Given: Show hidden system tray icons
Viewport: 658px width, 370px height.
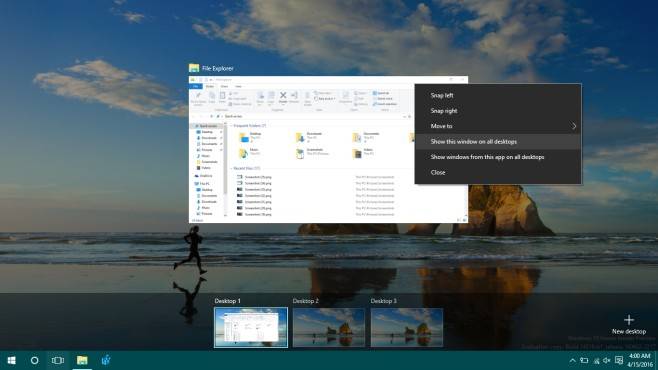Looking at the screenshot, I should coord(572,360).
